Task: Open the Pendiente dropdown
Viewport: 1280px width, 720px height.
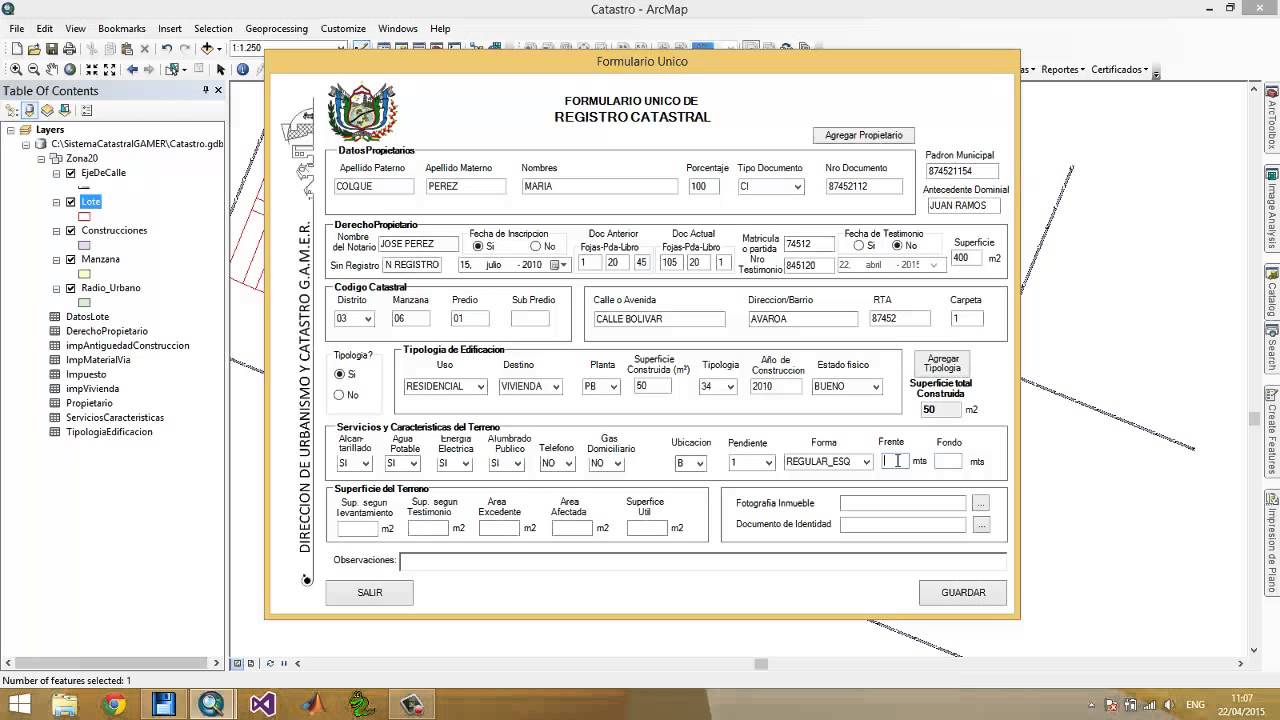Action: click(x=767, y=463)
